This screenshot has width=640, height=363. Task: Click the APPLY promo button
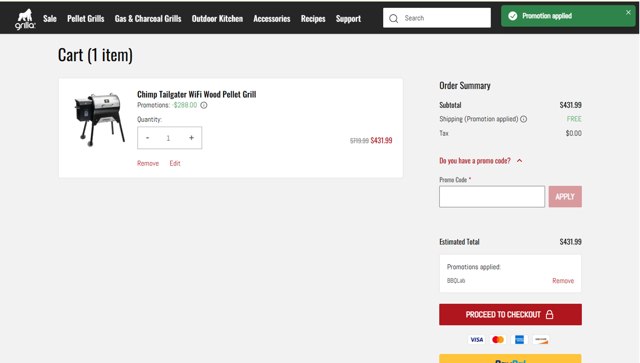[x=565, y=197]
